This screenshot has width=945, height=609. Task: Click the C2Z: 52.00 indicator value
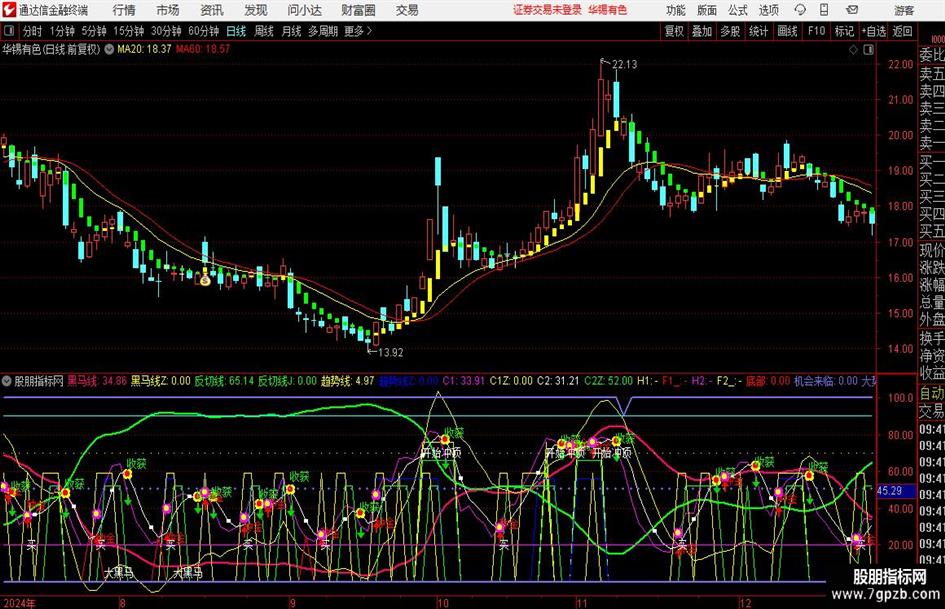[x=609, y=381]
